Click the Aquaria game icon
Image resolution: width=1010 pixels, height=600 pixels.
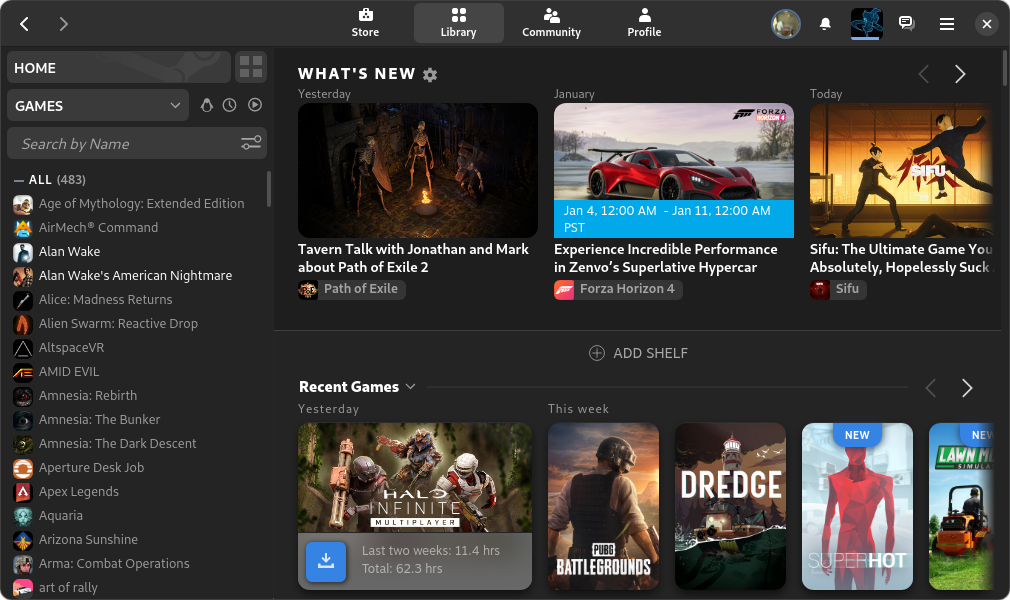pyautogui.click(x=23, y=516)
